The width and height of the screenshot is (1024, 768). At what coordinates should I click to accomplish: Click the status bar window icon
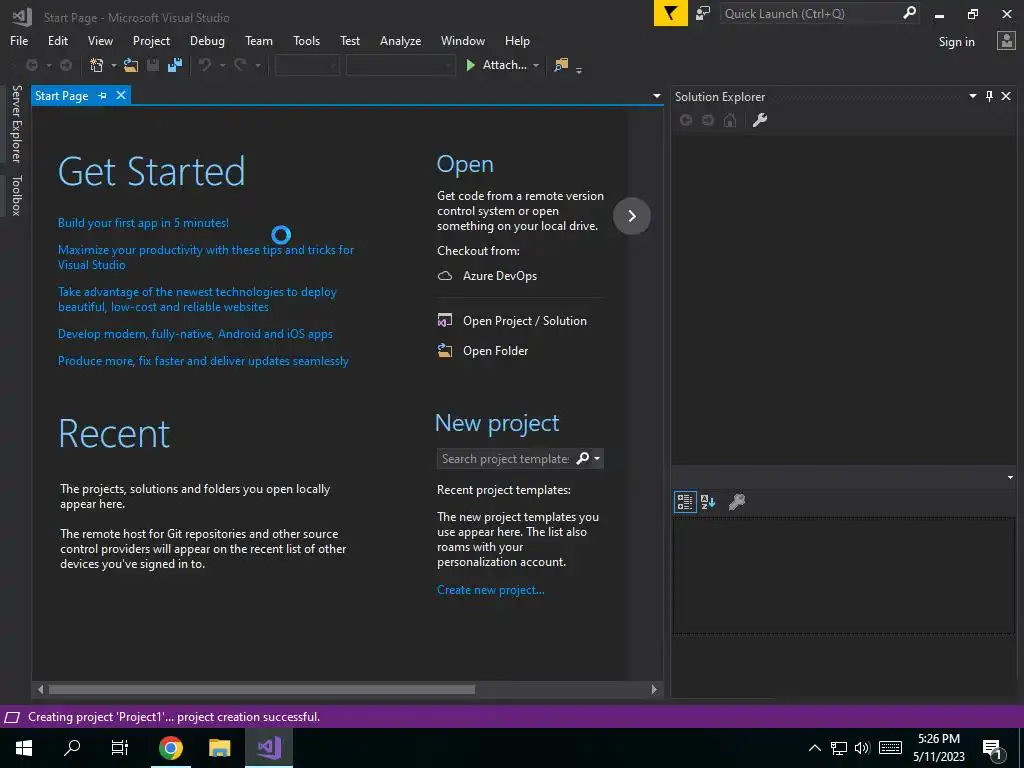point(12,717)
